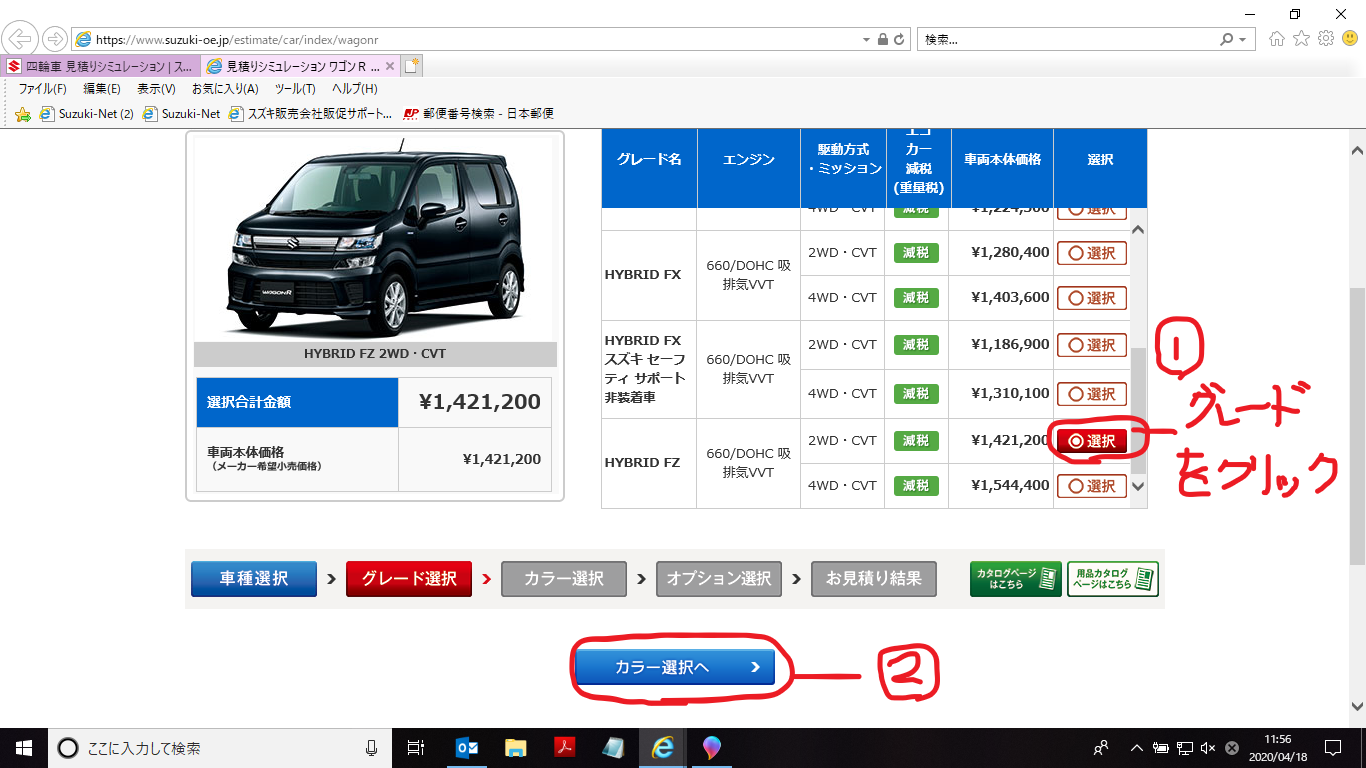This screenshot has height=768, width=1366.
Task: Click the Wagon R car image
Action: 375,240
